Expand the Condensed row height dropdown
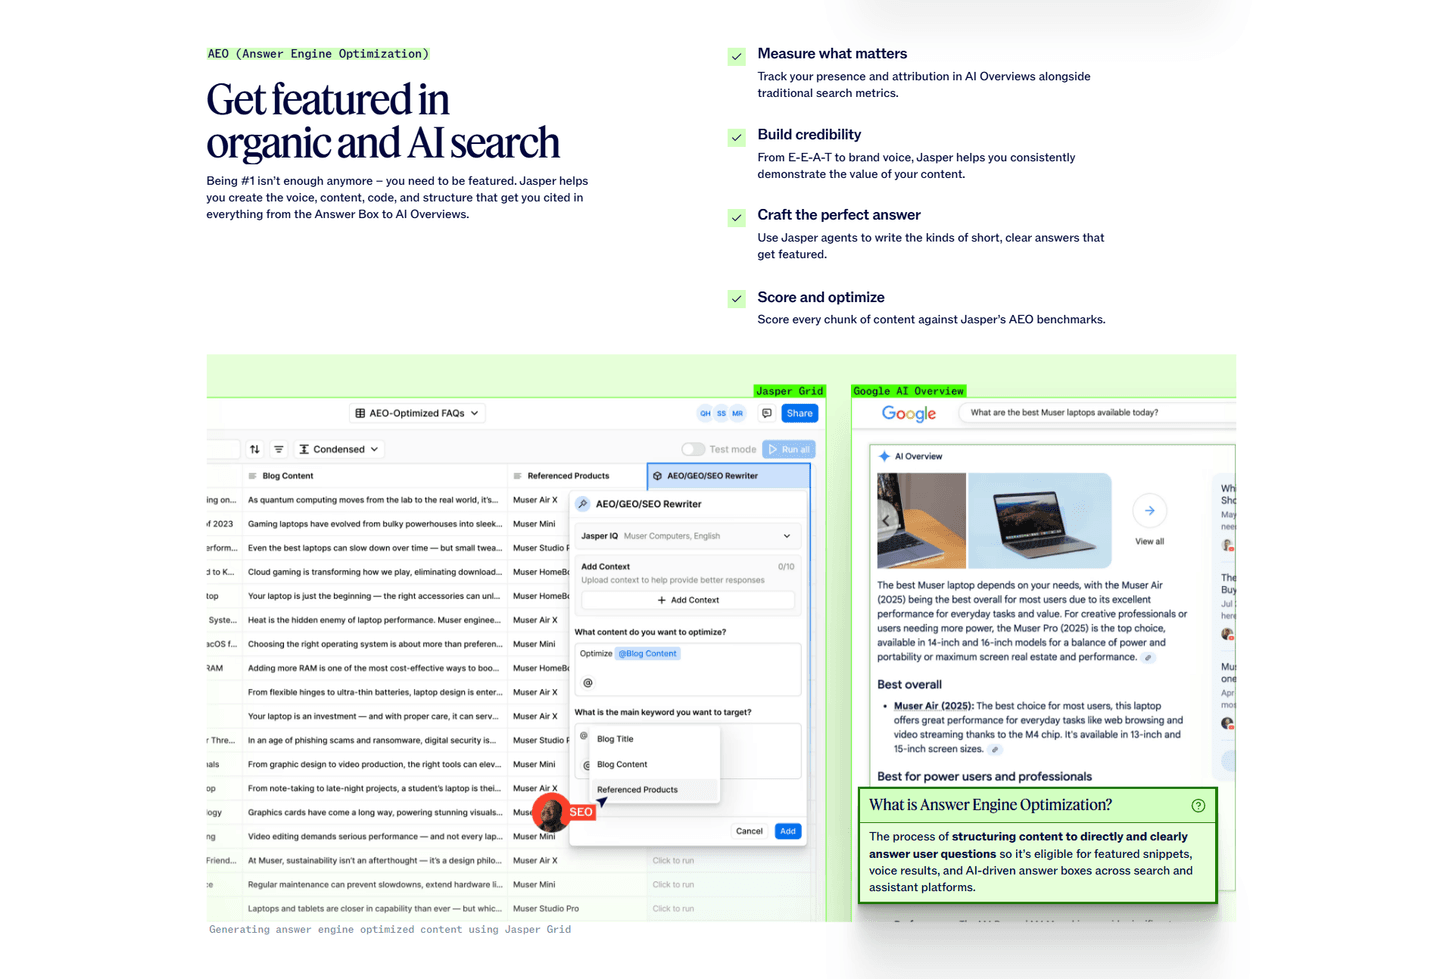The width and height of the screenshot is (1440, 979). [339, 450]
